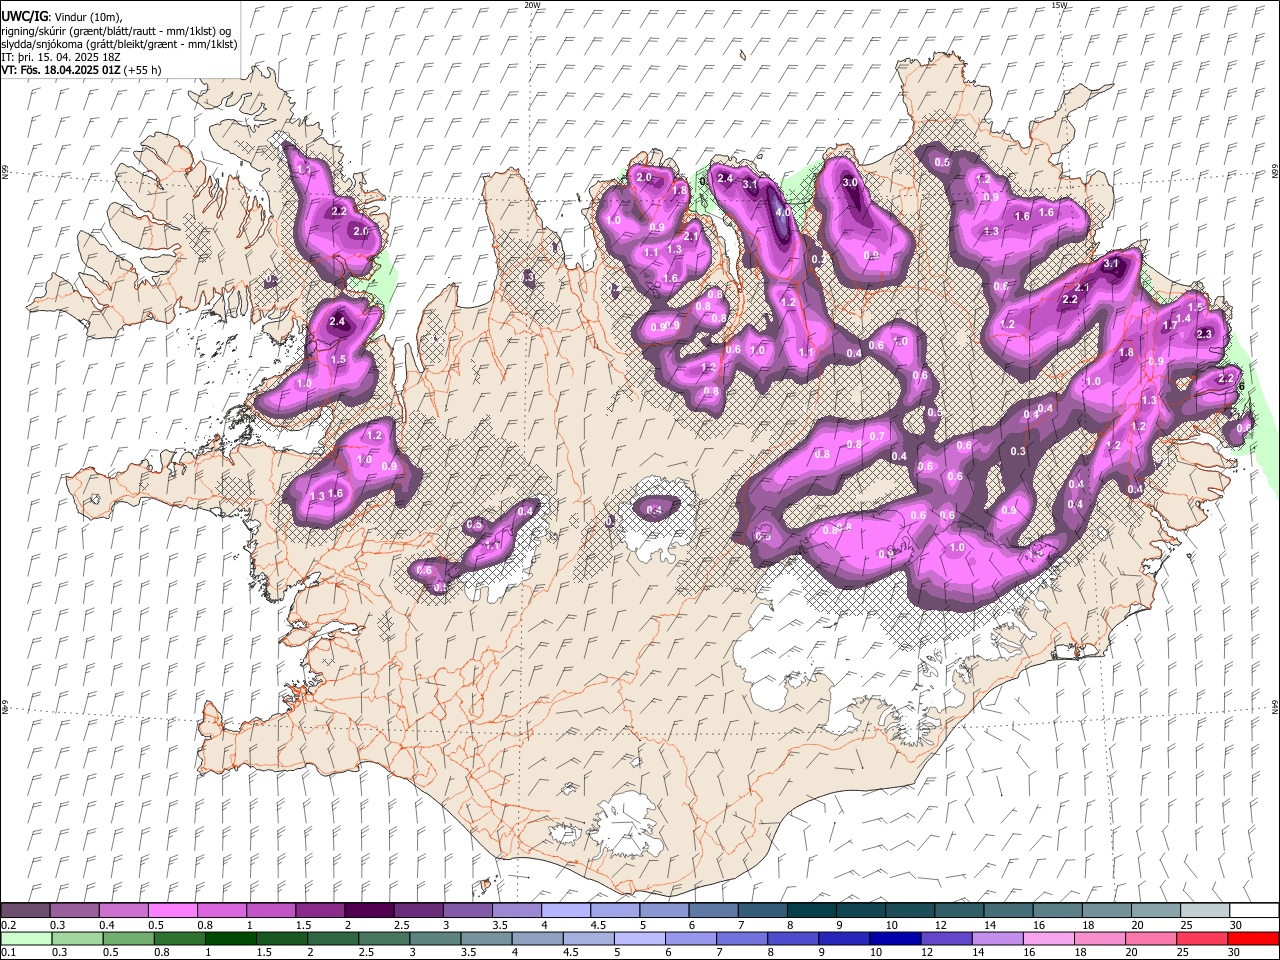This screenshot has width=1280, height=960.
Task: Click the 1.7 precipitation value on the map
Action: click(1170, 325)
